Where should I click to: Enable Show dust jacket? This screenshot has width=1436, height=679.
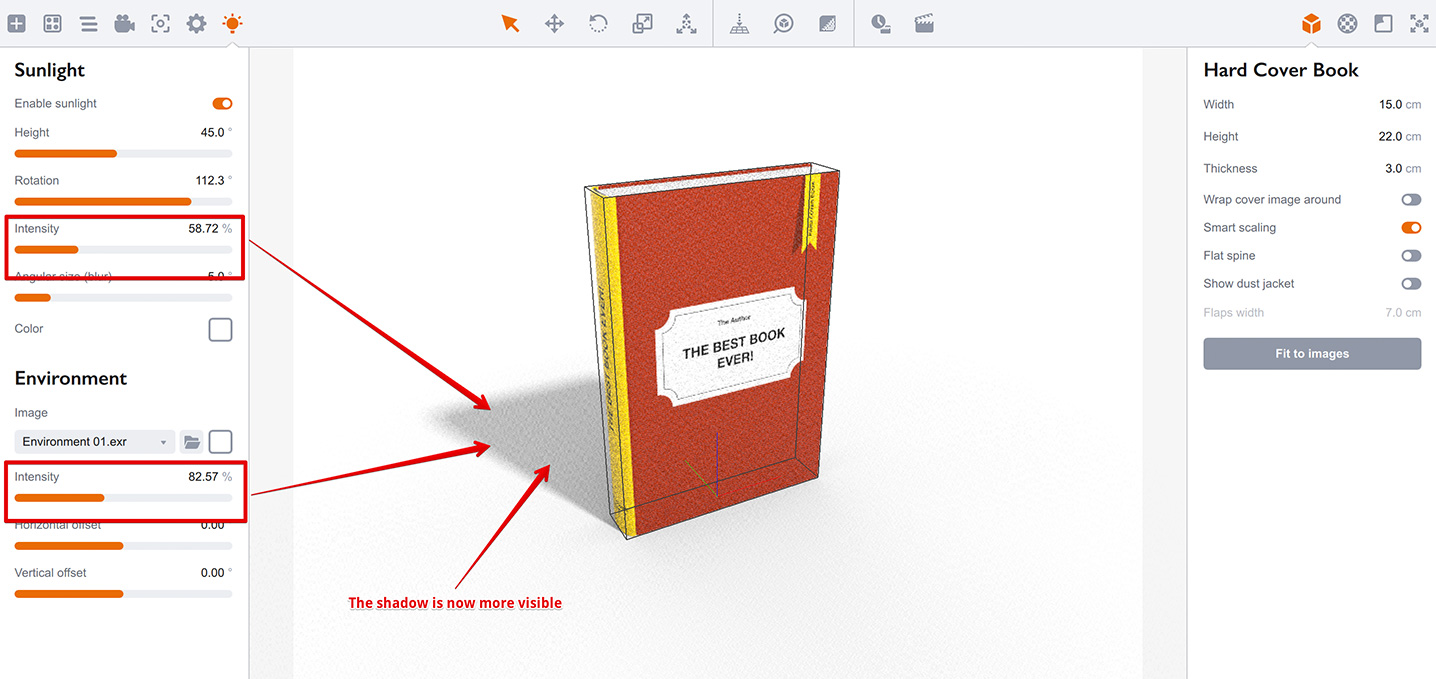pos(1411,283)
